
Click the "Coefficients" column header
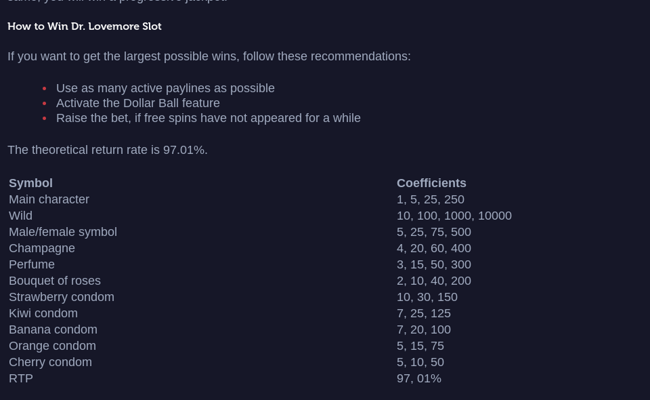click(431, 183)
